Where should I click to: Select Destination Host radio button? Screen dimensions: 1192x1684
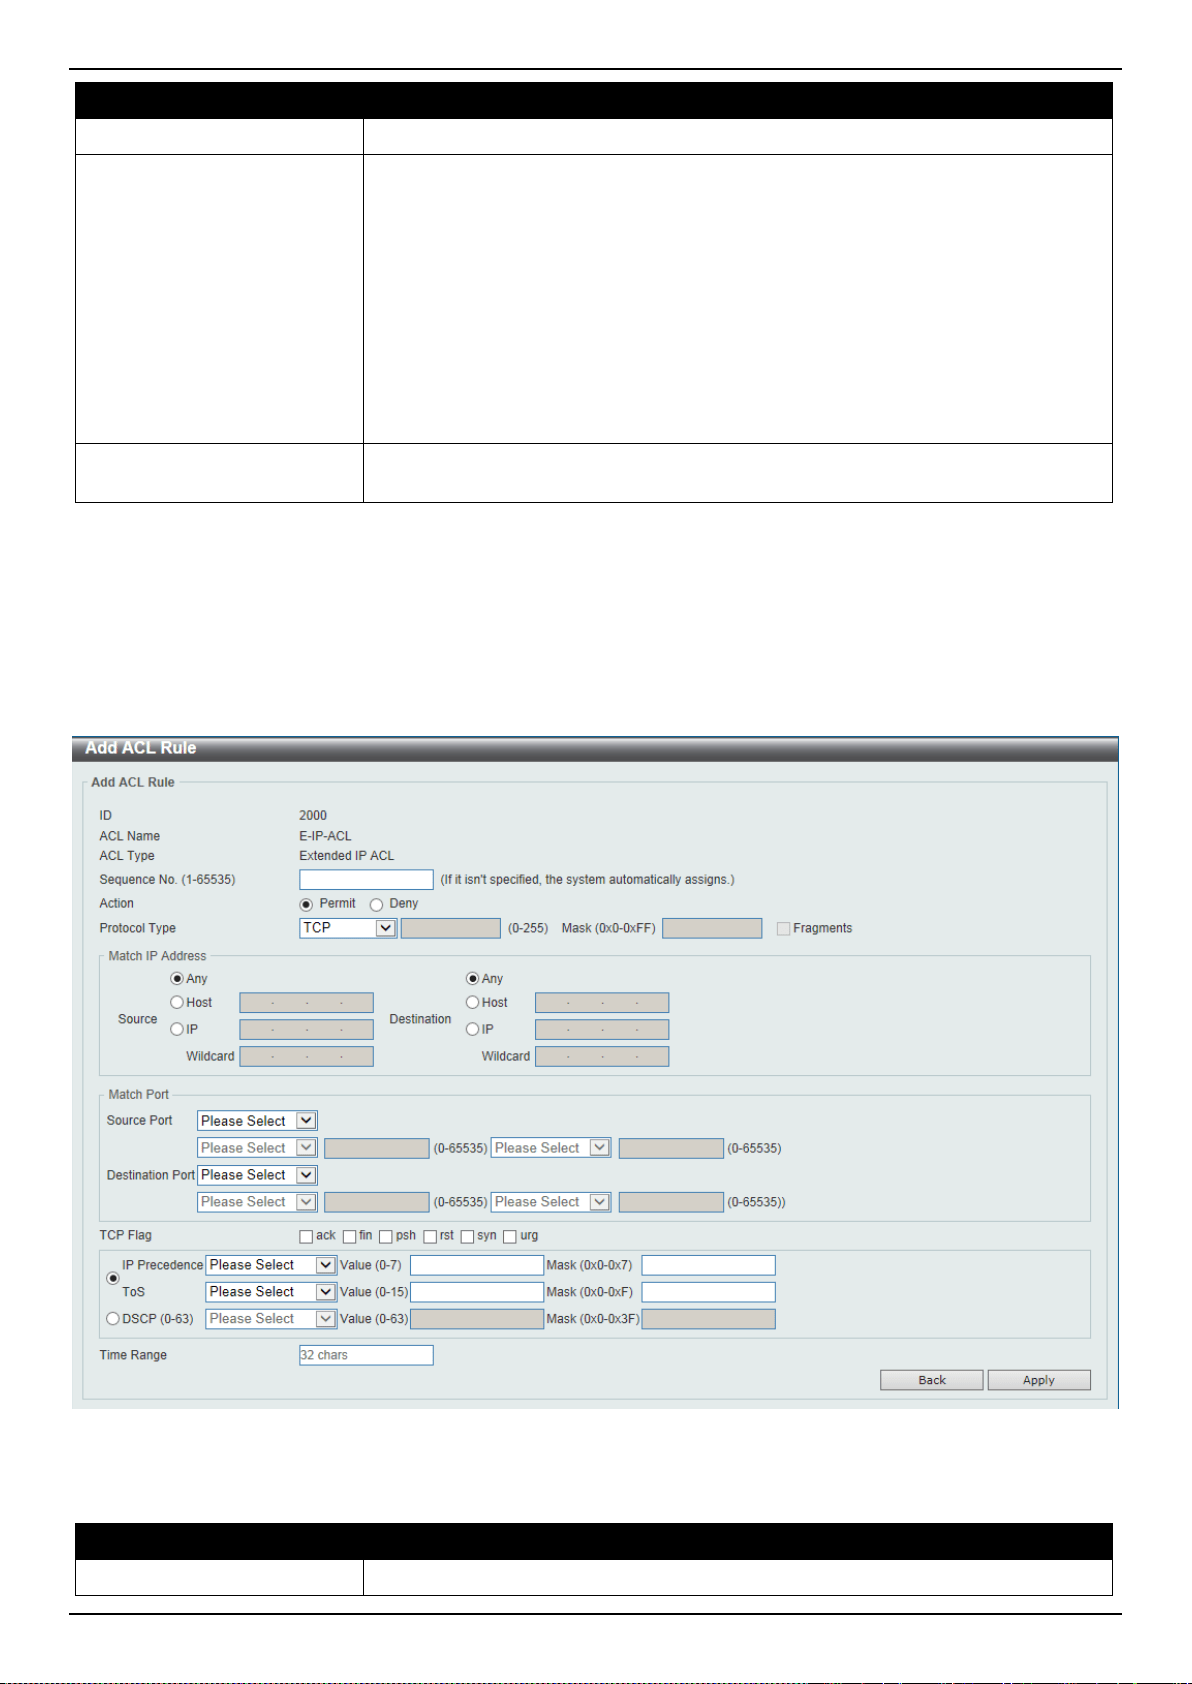pyautogui.click(x=473, y=1002)
